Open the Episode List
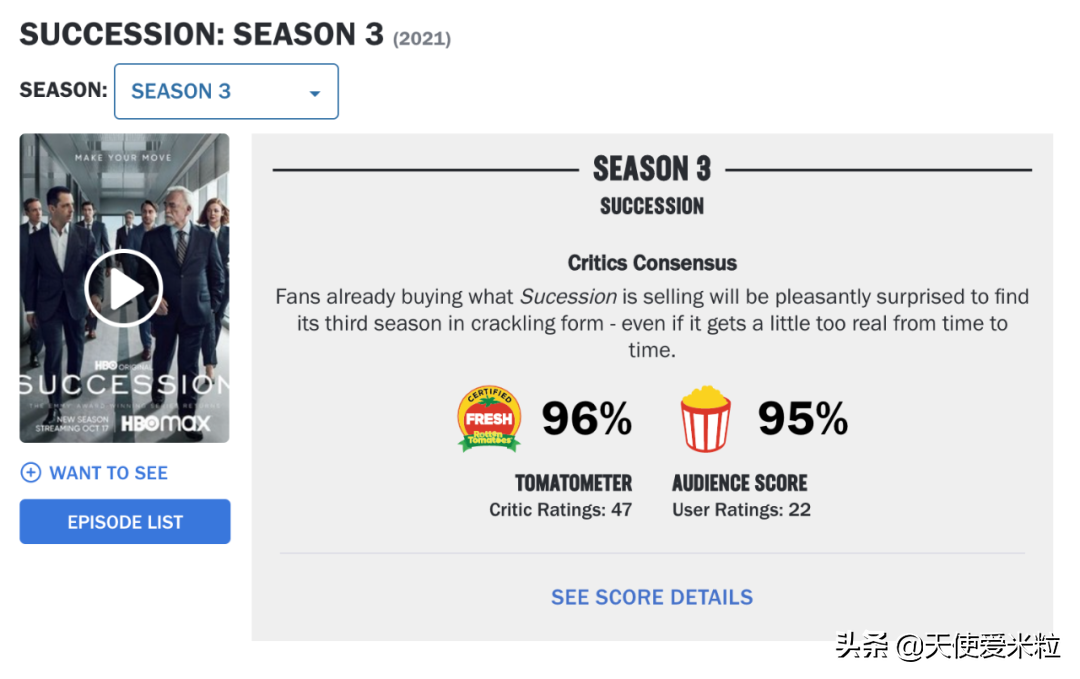 click(x=125, y=522)
